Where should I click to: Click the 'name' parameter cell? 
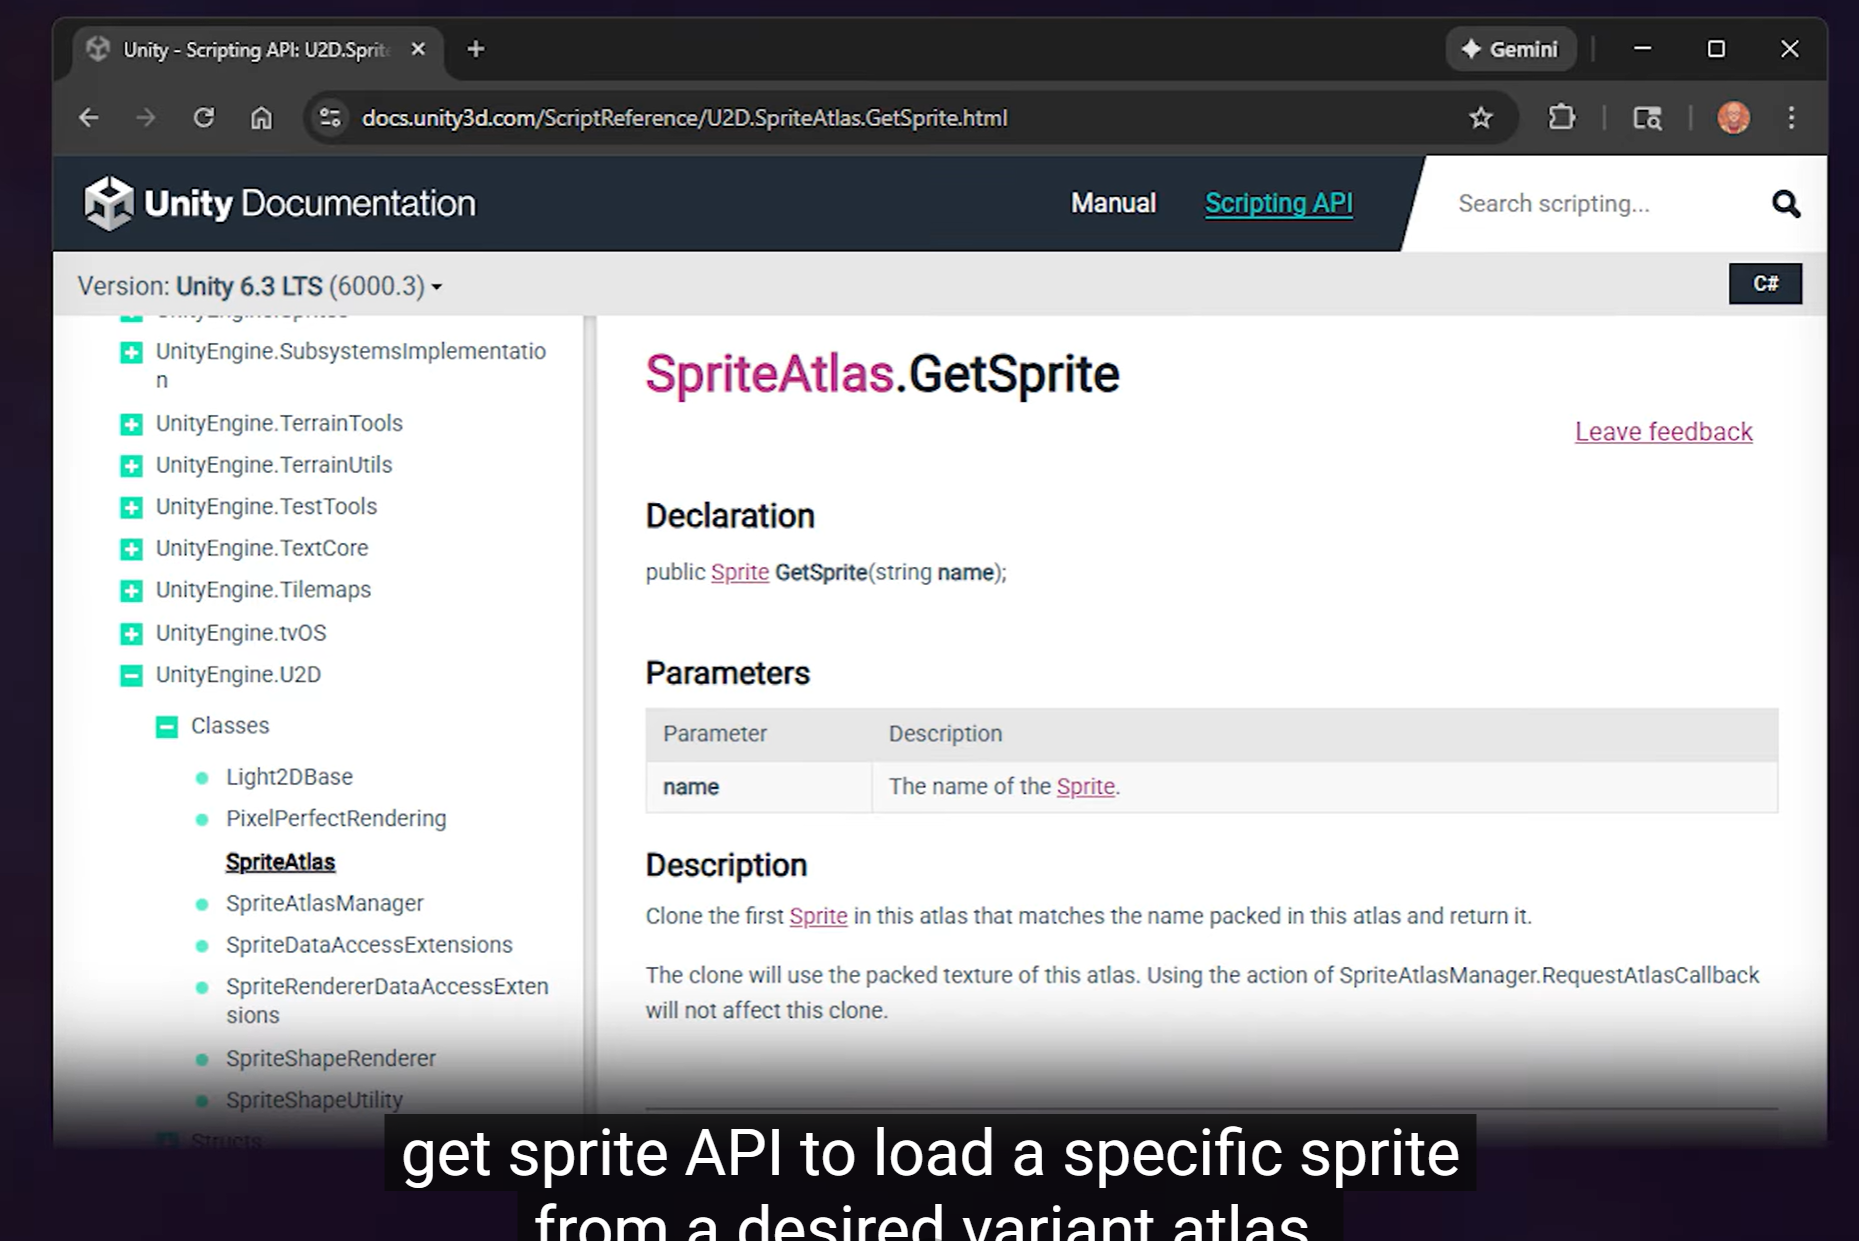pos(758,787)
